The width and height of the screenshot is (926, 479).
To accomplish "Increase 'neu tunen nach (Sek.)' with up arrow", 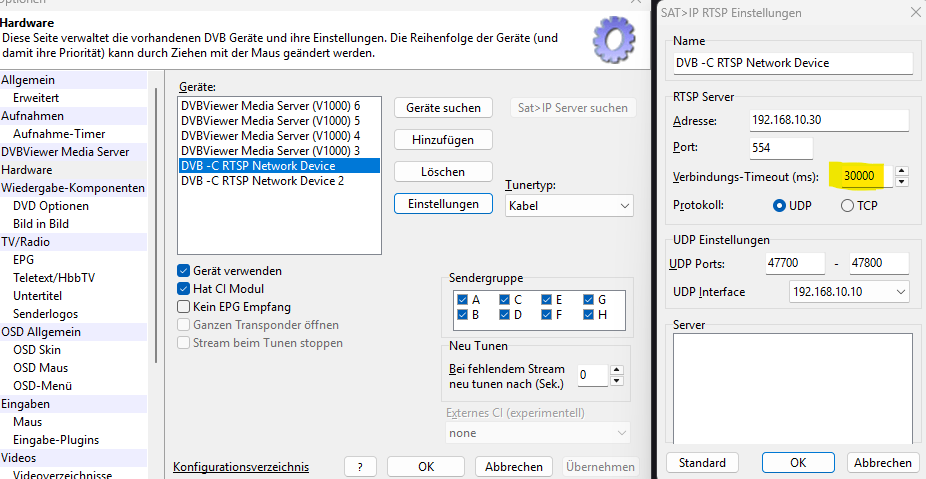I will click(617, 370).
